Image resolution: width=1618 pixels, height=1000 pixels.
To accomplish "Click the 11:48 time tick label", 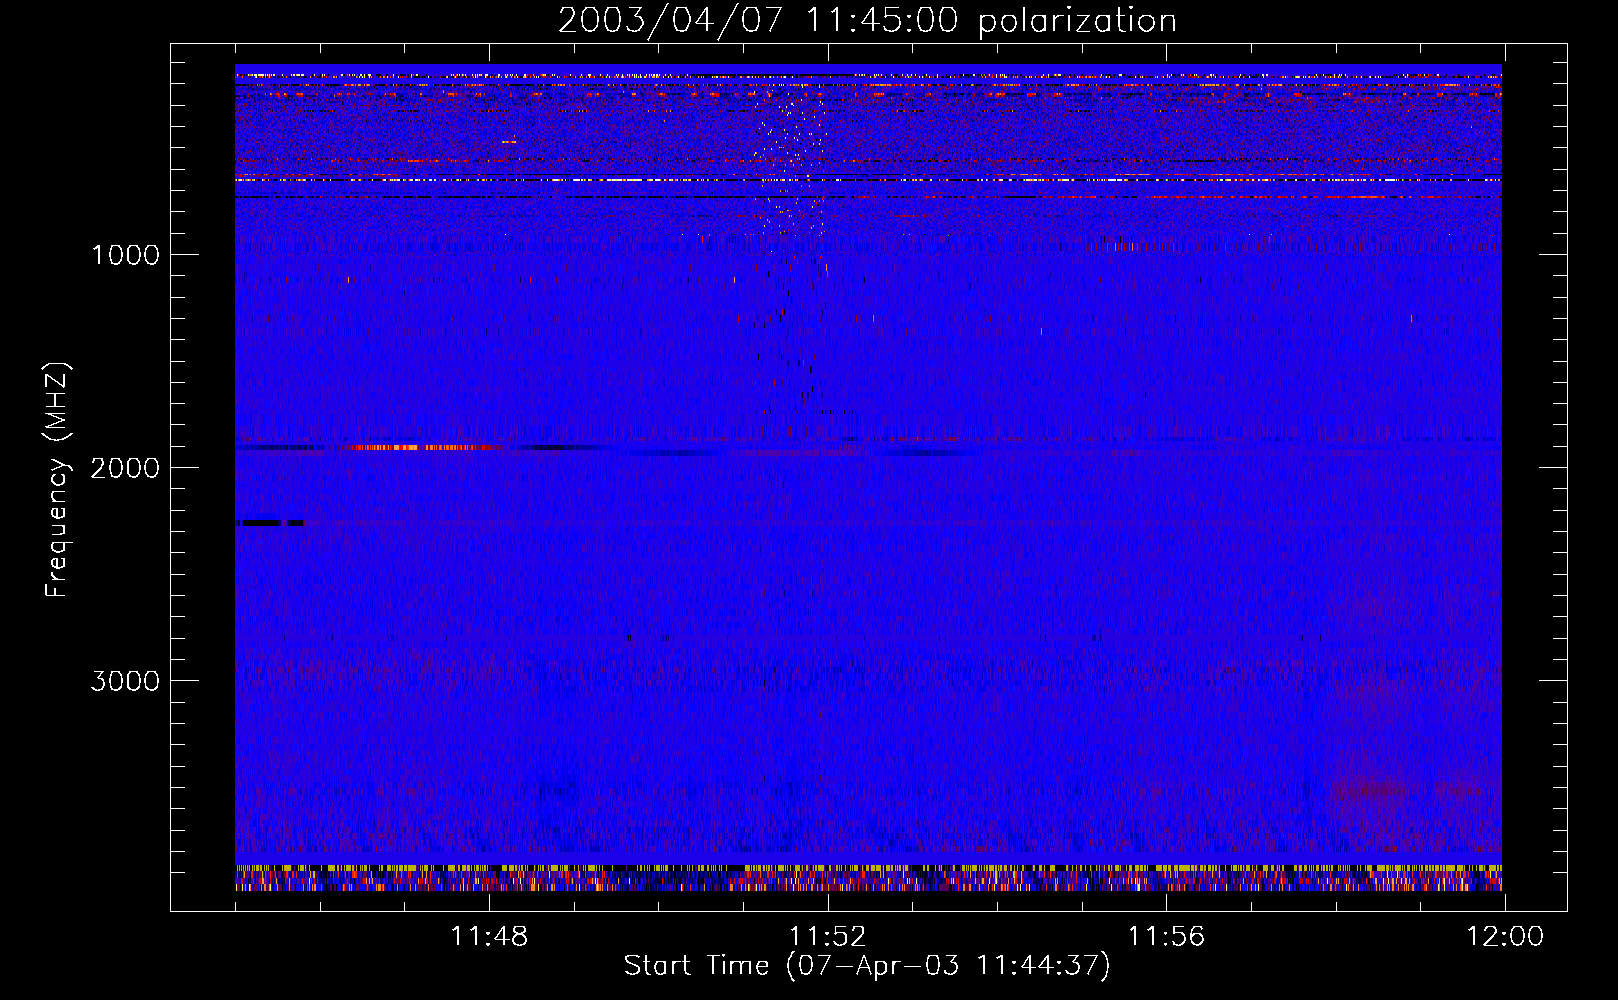I will coord(489,936).
